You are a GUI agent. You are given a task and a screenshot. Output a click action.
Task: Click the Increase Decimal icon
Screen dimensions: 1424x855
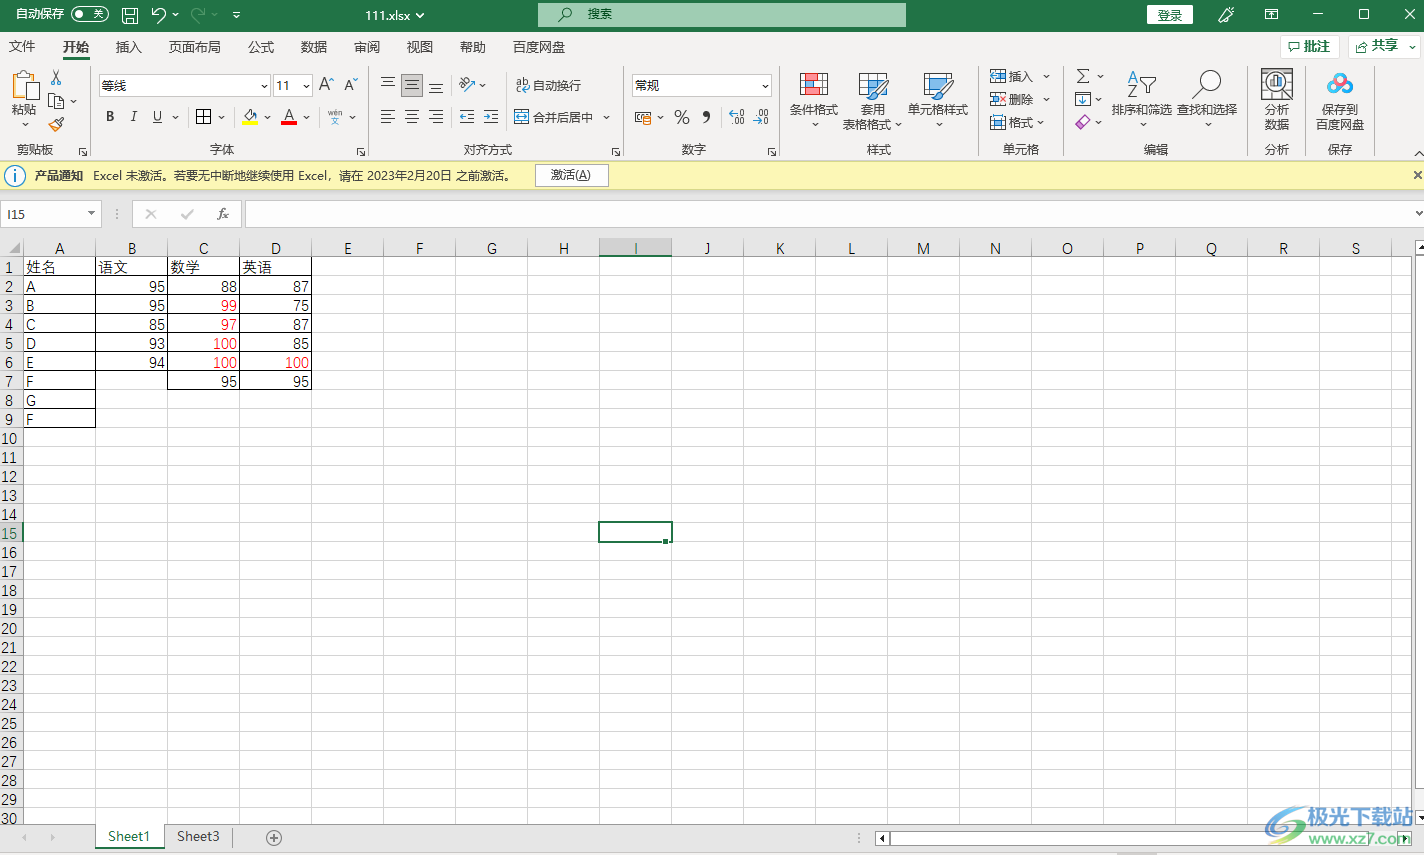click(737, 117)
